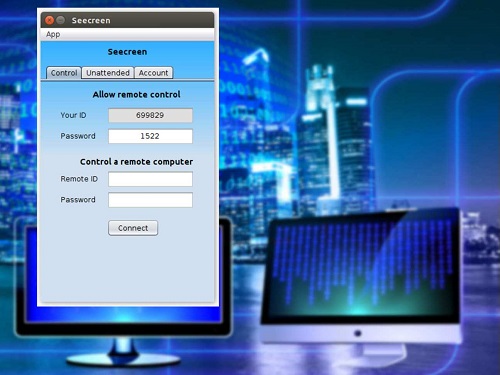
Task: Click the Your ID label
Action: pyautogui.click(x=73, y=115)
